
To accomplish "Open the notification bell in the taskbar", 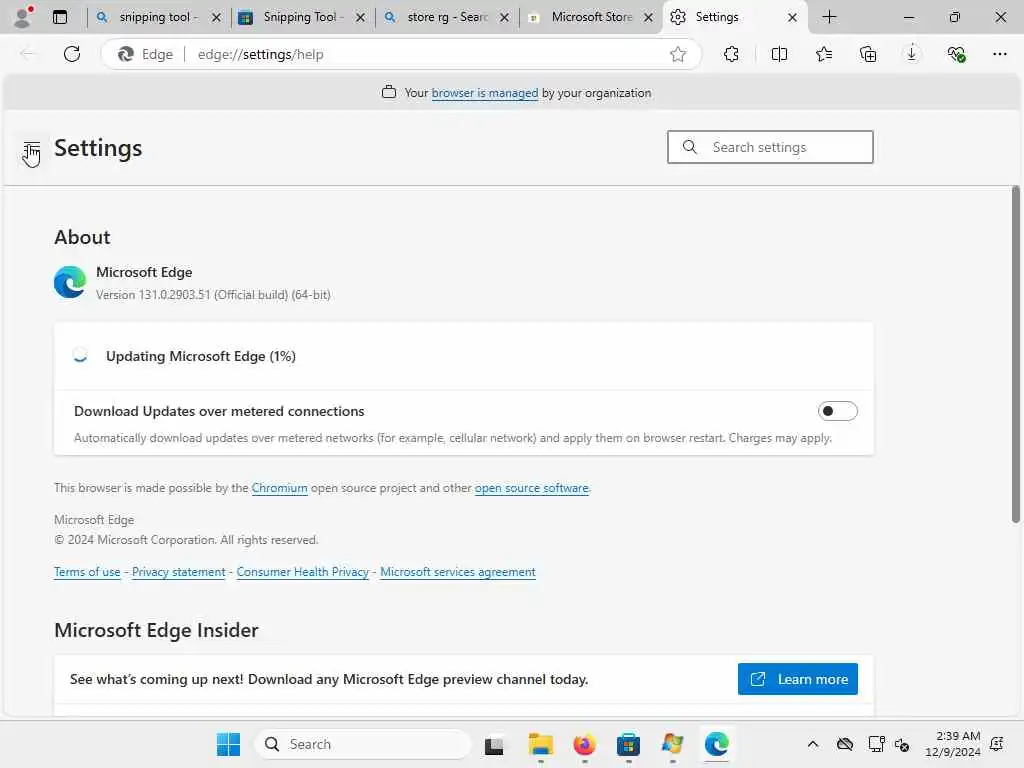I will (997, 744).
